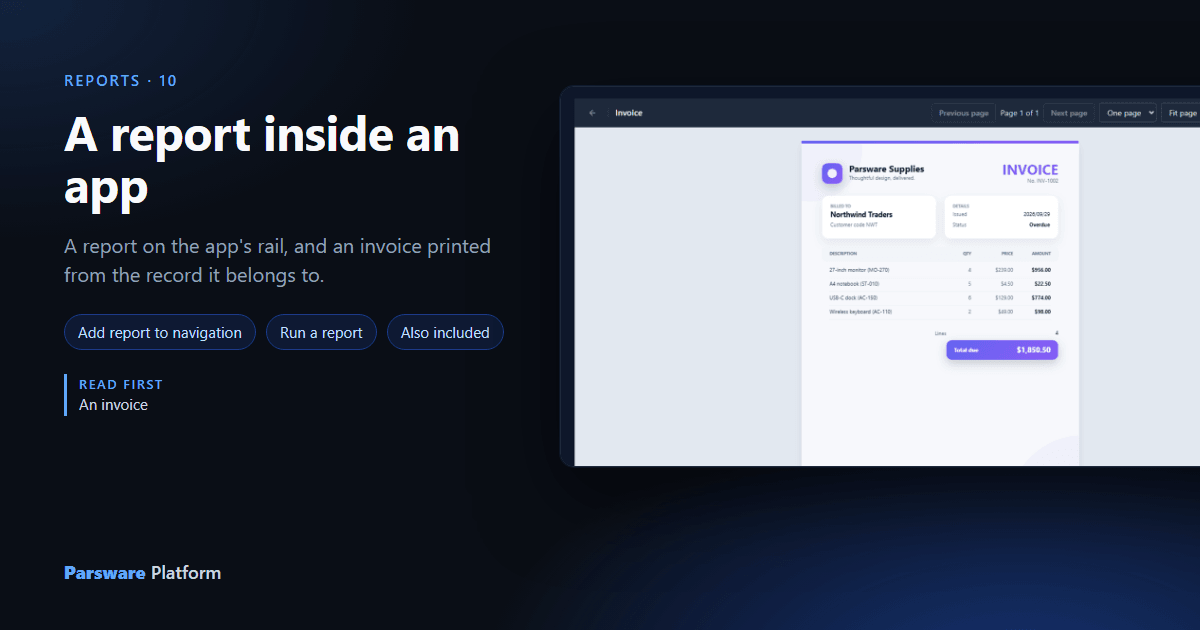Click the "A report inside an app" heading
This screenshot has width=1200, height=630.
tap(262, 160)
